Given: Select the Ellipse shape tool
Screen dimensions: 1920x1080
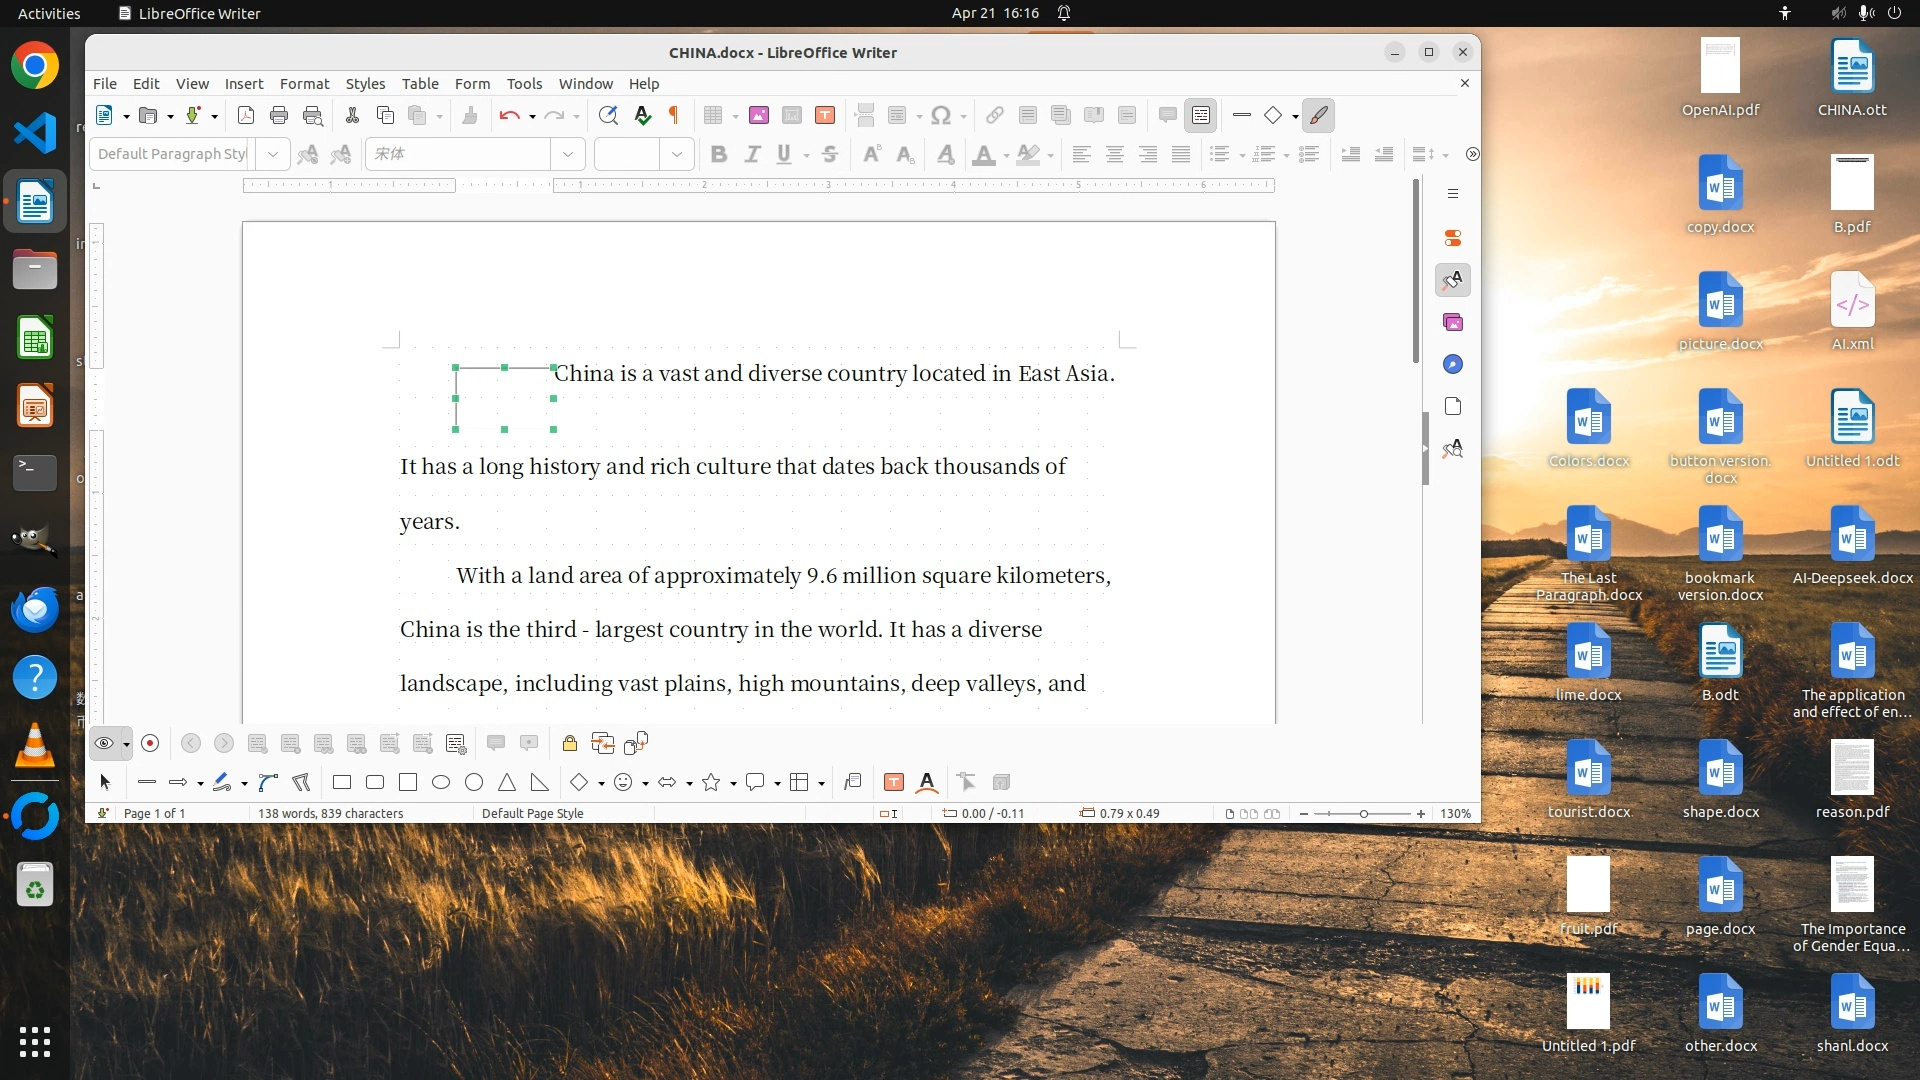Looking at the screenshot, I should coord(441,782).
